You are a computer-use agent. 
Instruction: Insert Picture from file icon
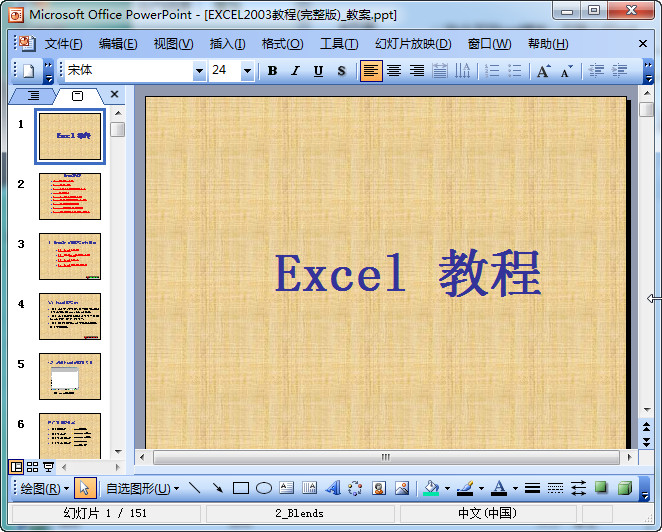click(402, 489)
